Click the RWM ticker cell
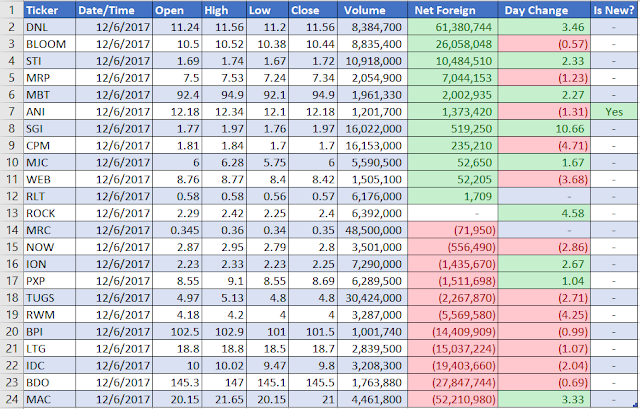640x409 pixels. tap(49, 315)
